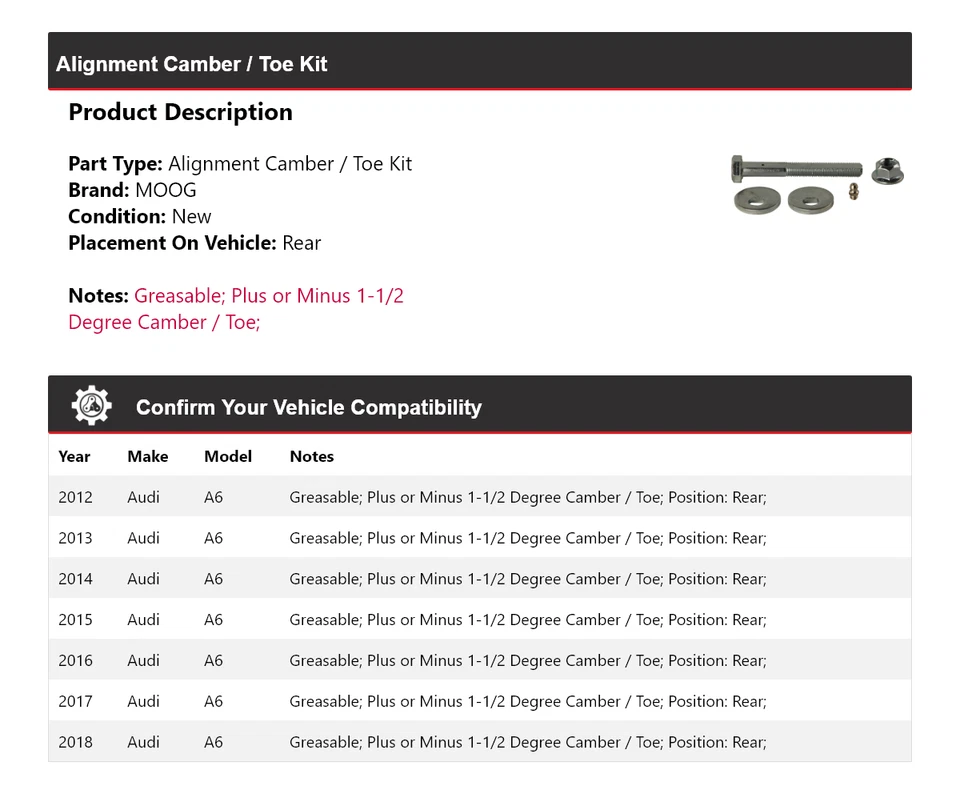
Task: Select the Confirm Your Vehicle Compatibility heading
Action: coord(308,408)
